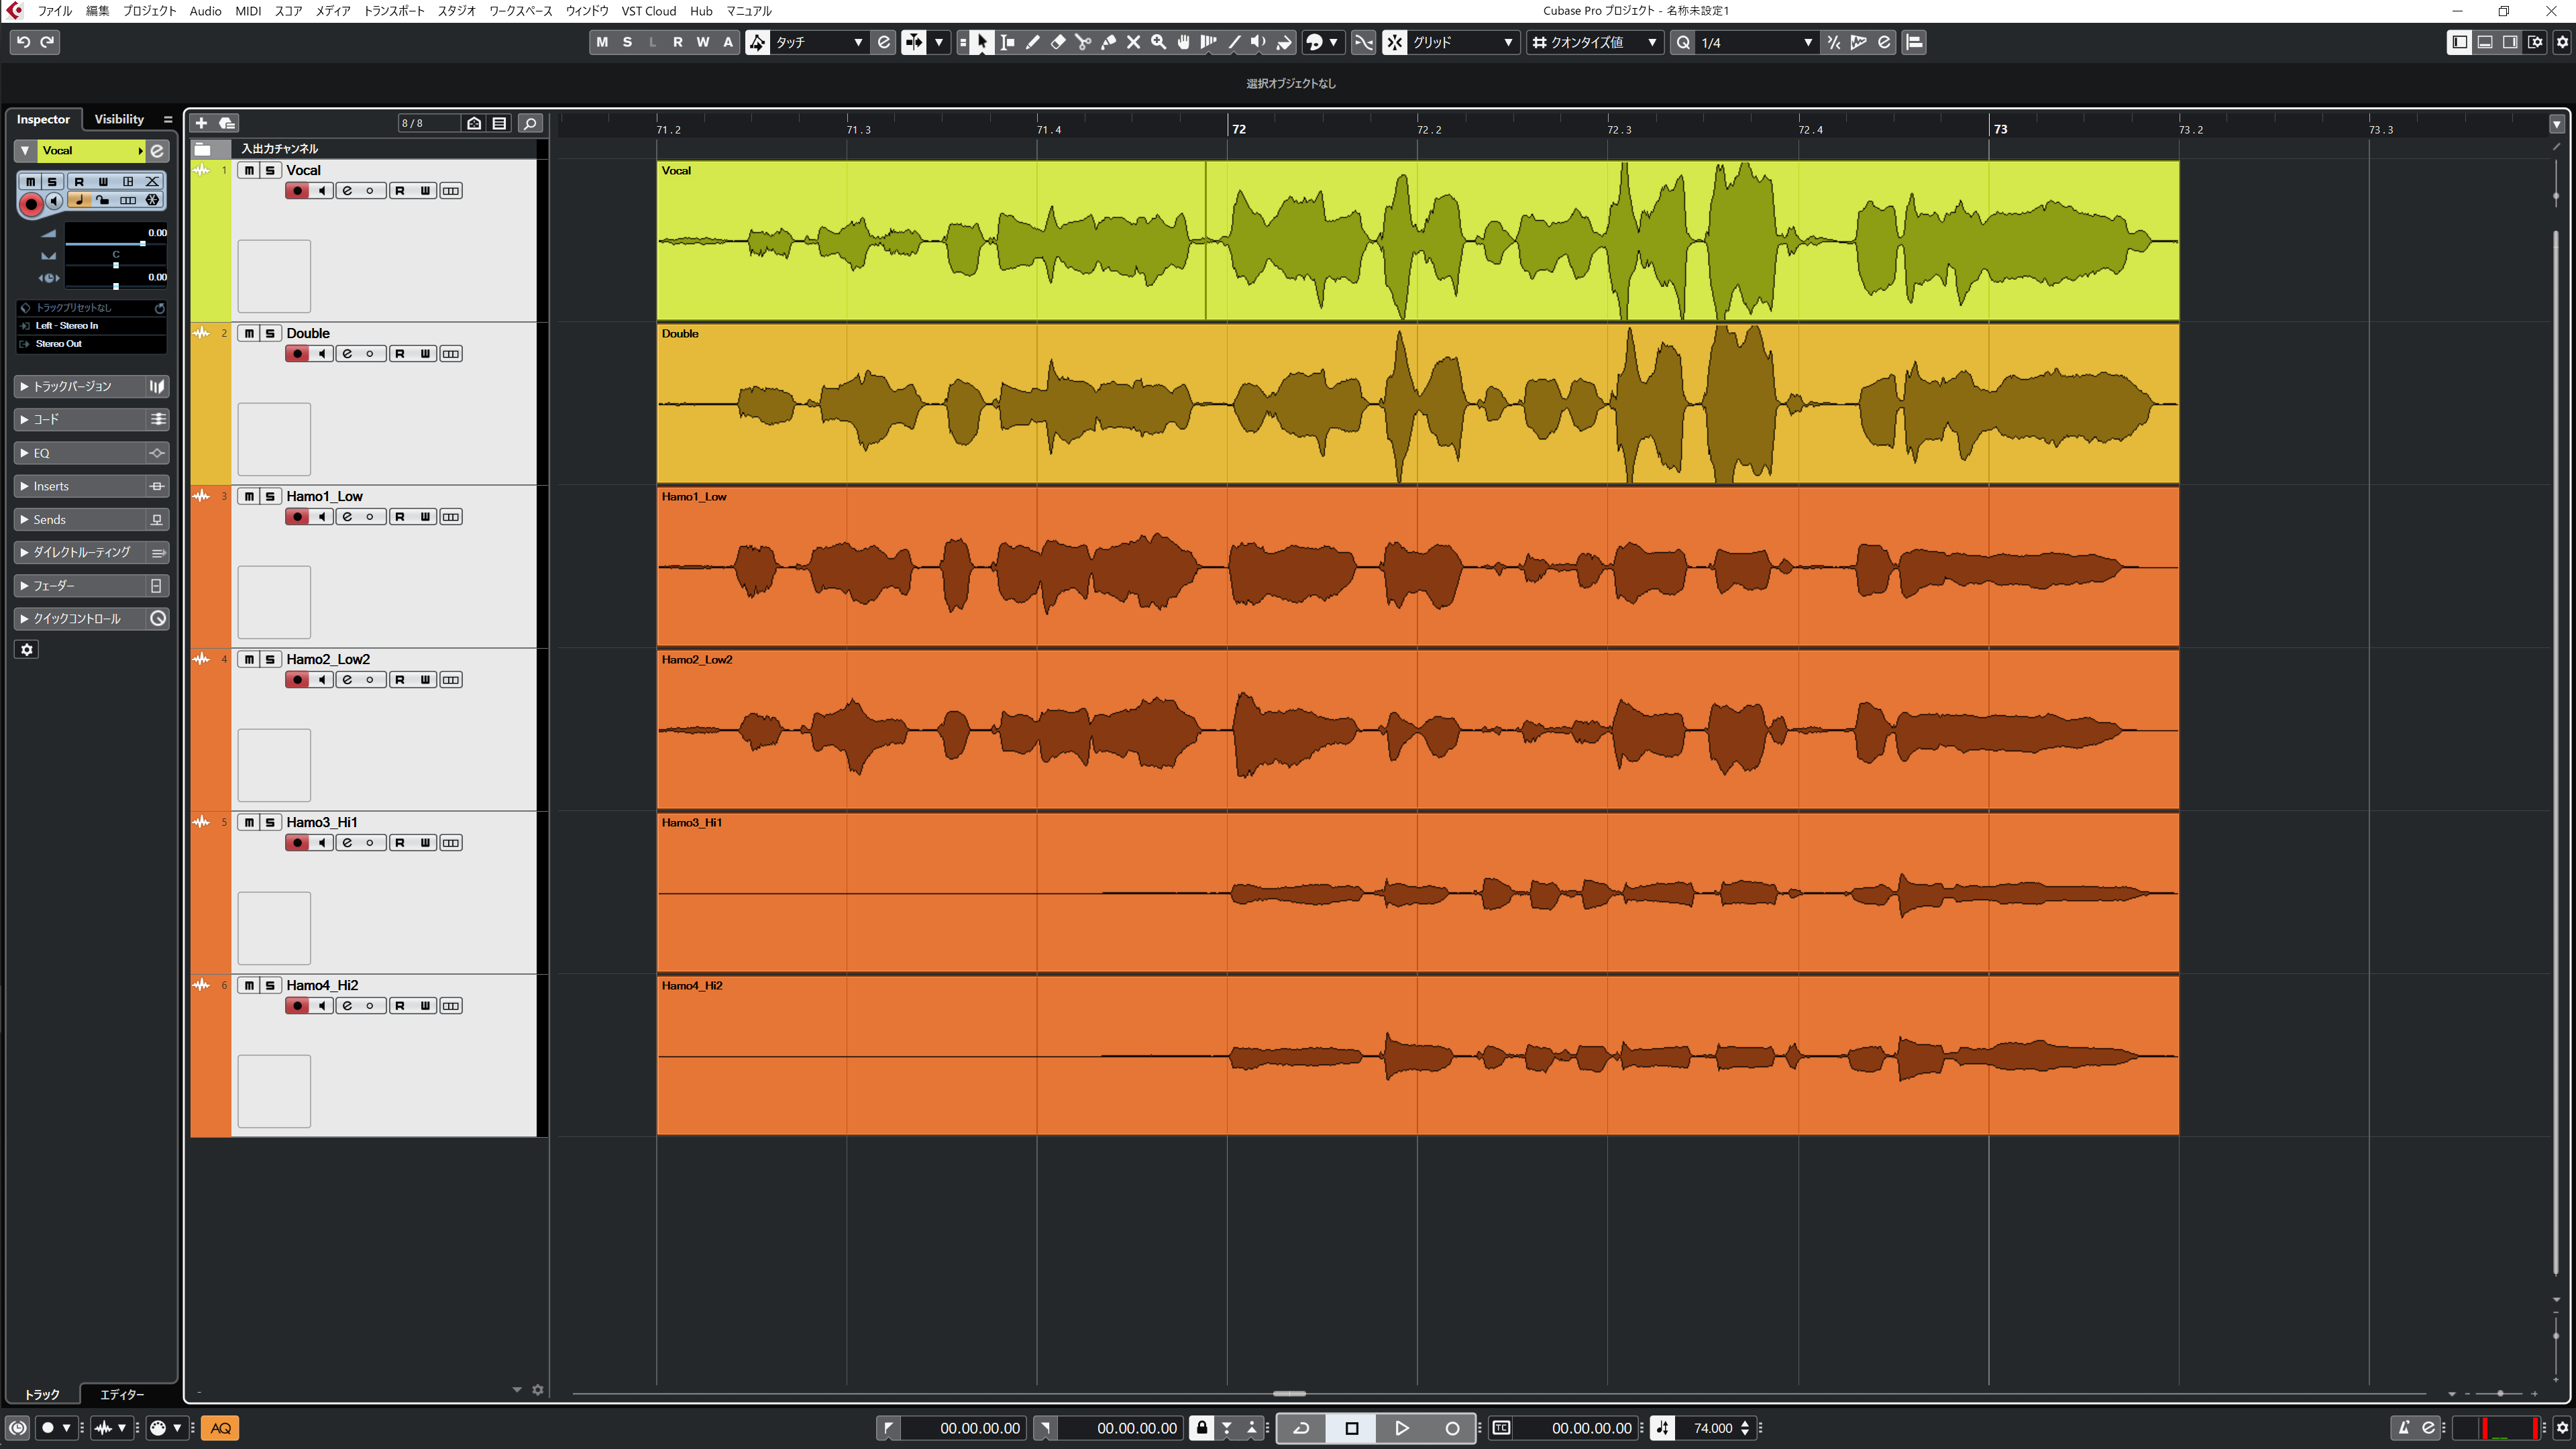Click the Add Track plus button
The image size is (2576, 1449).
tap(201, 123)
